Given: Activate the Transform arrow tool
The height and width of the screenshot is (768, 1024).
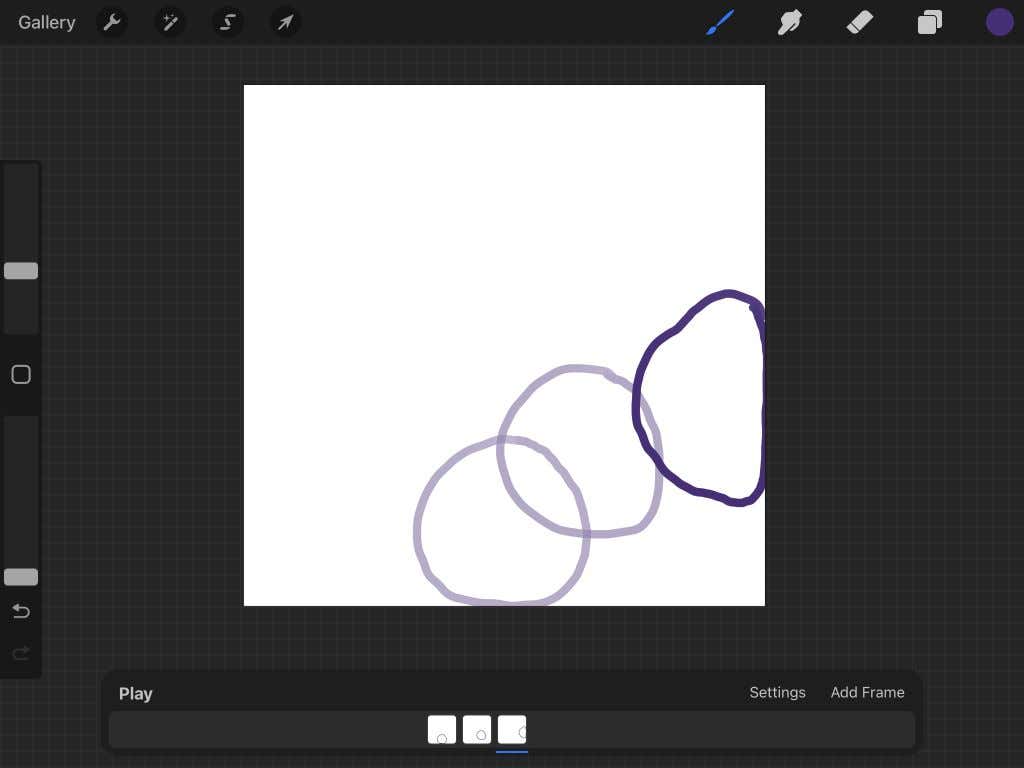Looking at the screenshot, I should (286, 22).
